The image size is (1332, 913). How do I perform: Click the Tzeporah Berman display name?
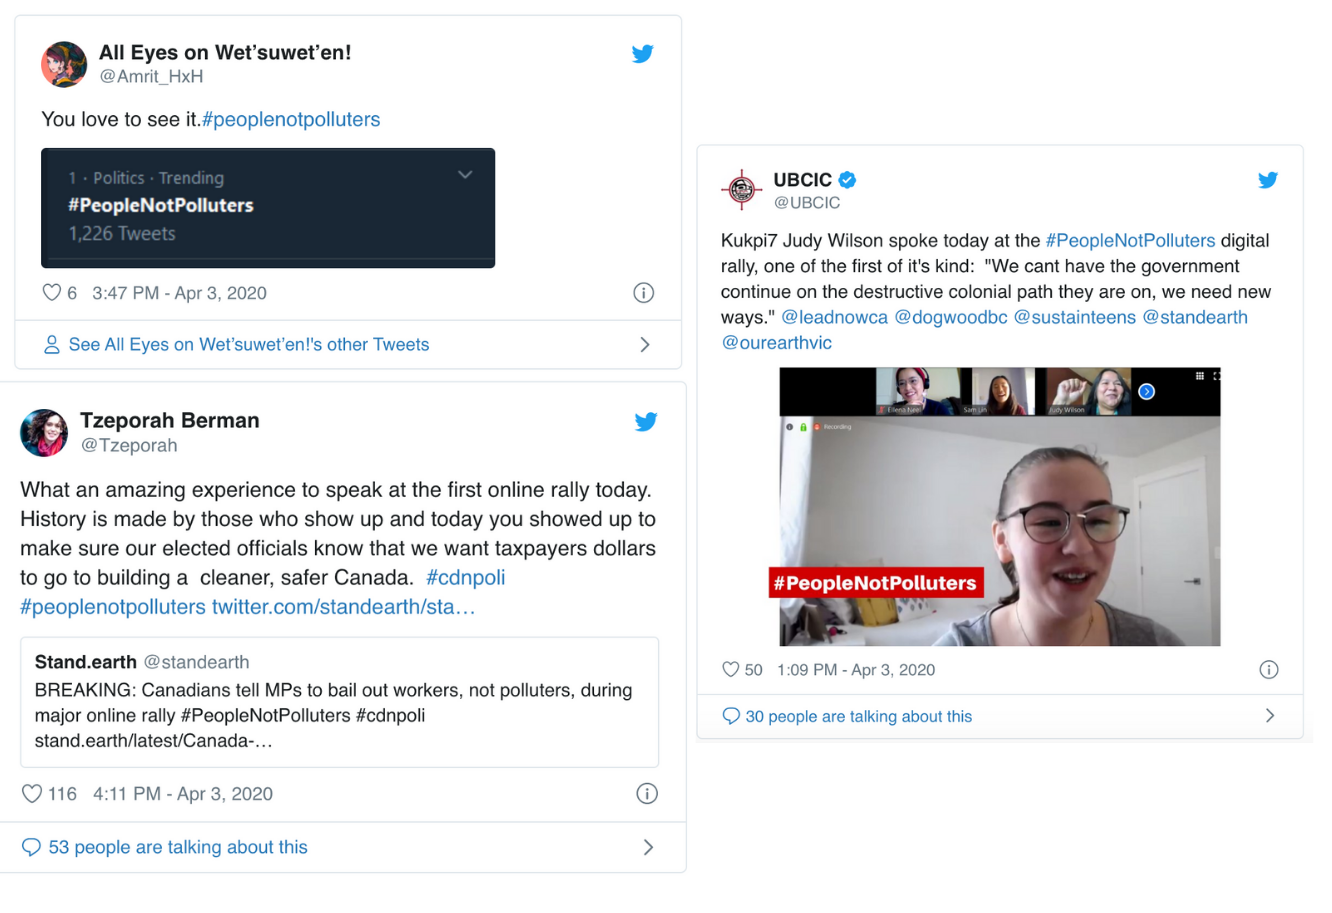click(170, 421)
